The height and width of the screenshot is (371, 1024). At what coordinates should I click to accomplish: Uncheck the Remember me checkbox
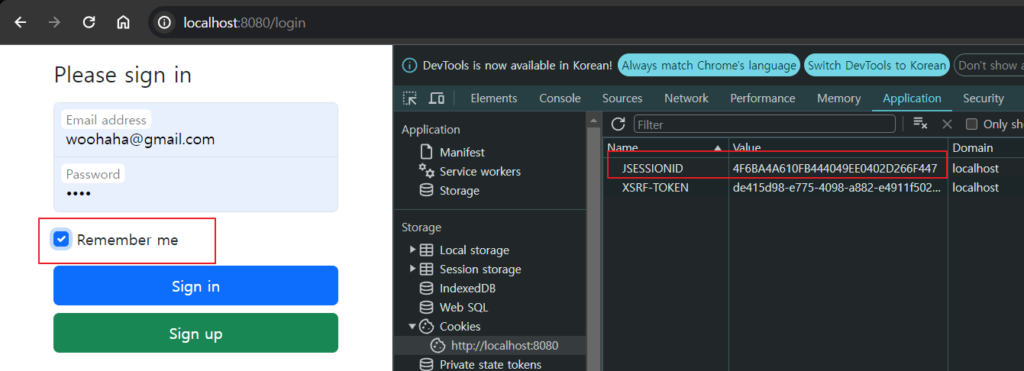click(x=61, y=240)
